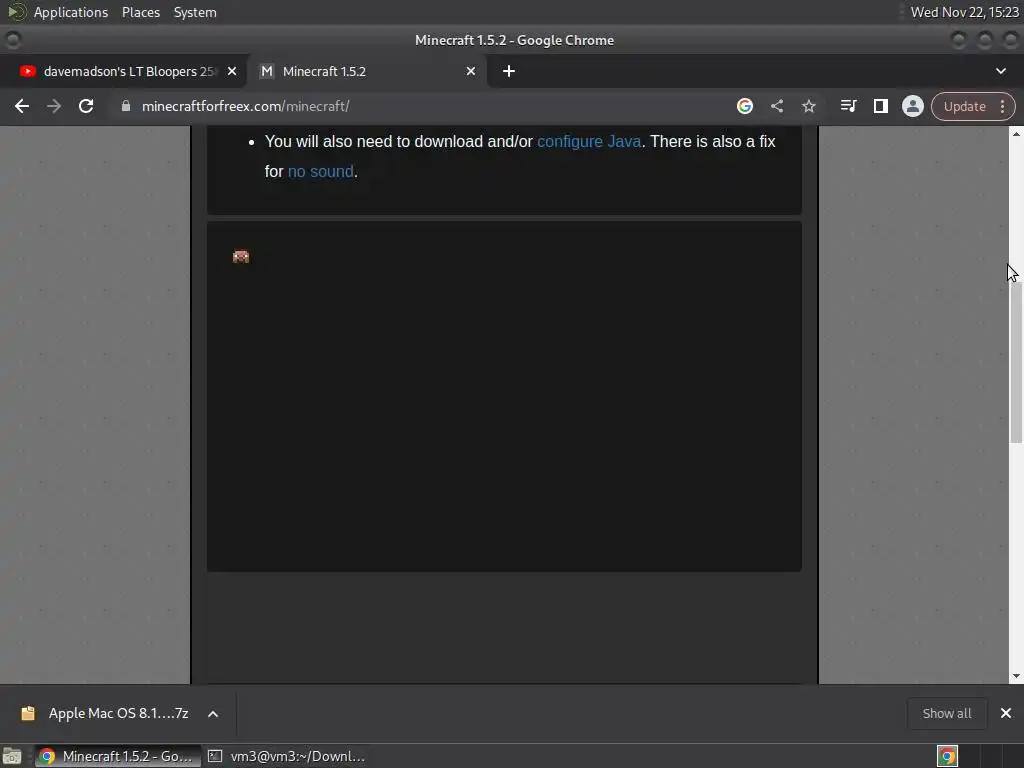Image resolution: width=1024 pixels, height=768 pixels.
Task: Expand the tab search dropdown arrow
Action: 1000,71
